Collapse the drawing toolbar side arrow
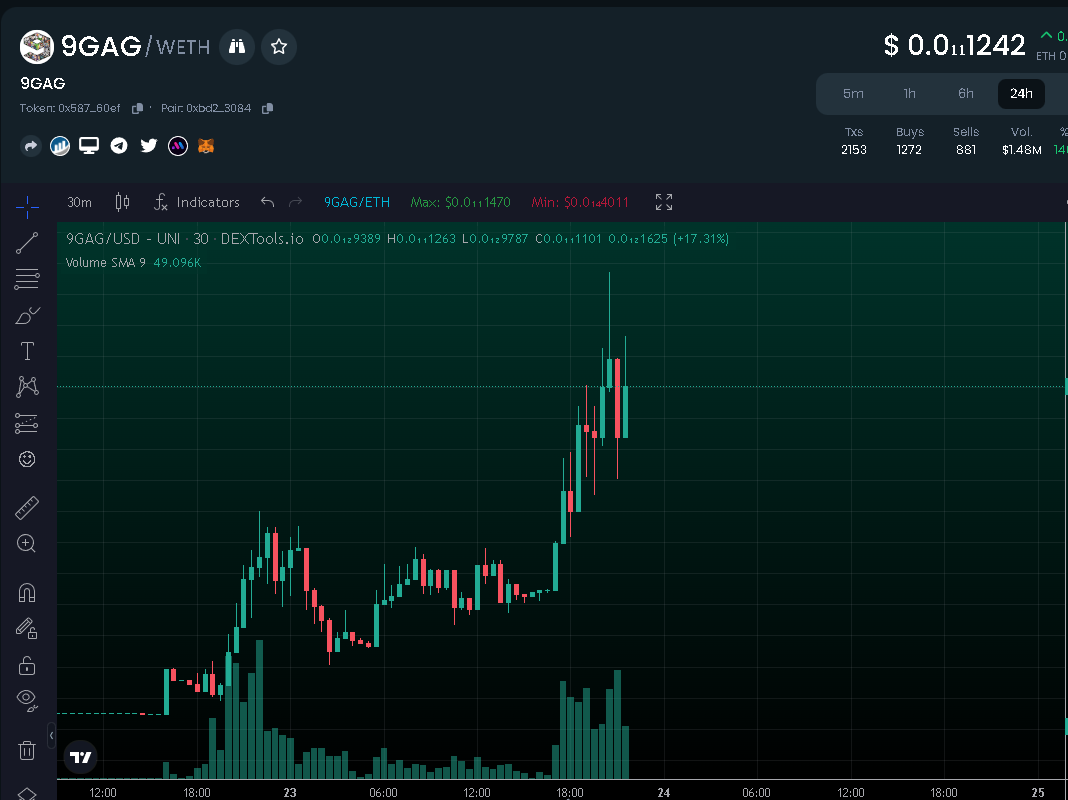The width and height of the screenshot is (1068, 800). tap(51, 736)
